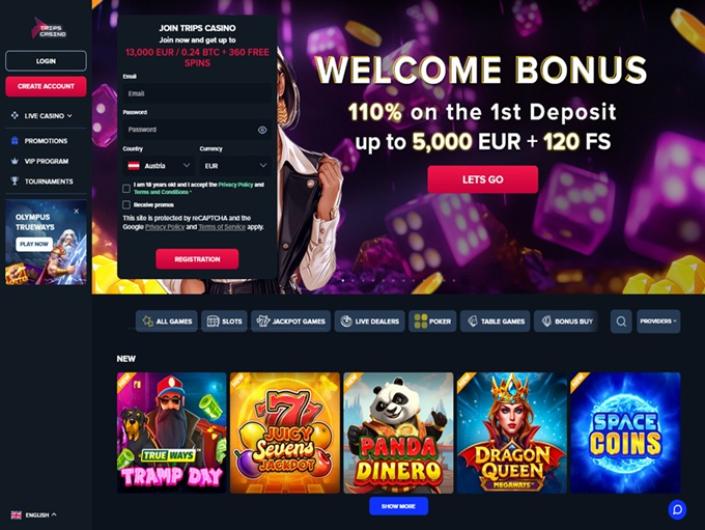Open the Panda Dinero game thumbnail
The width and height of the screenshot is (705, 530).
coord(398,432)
